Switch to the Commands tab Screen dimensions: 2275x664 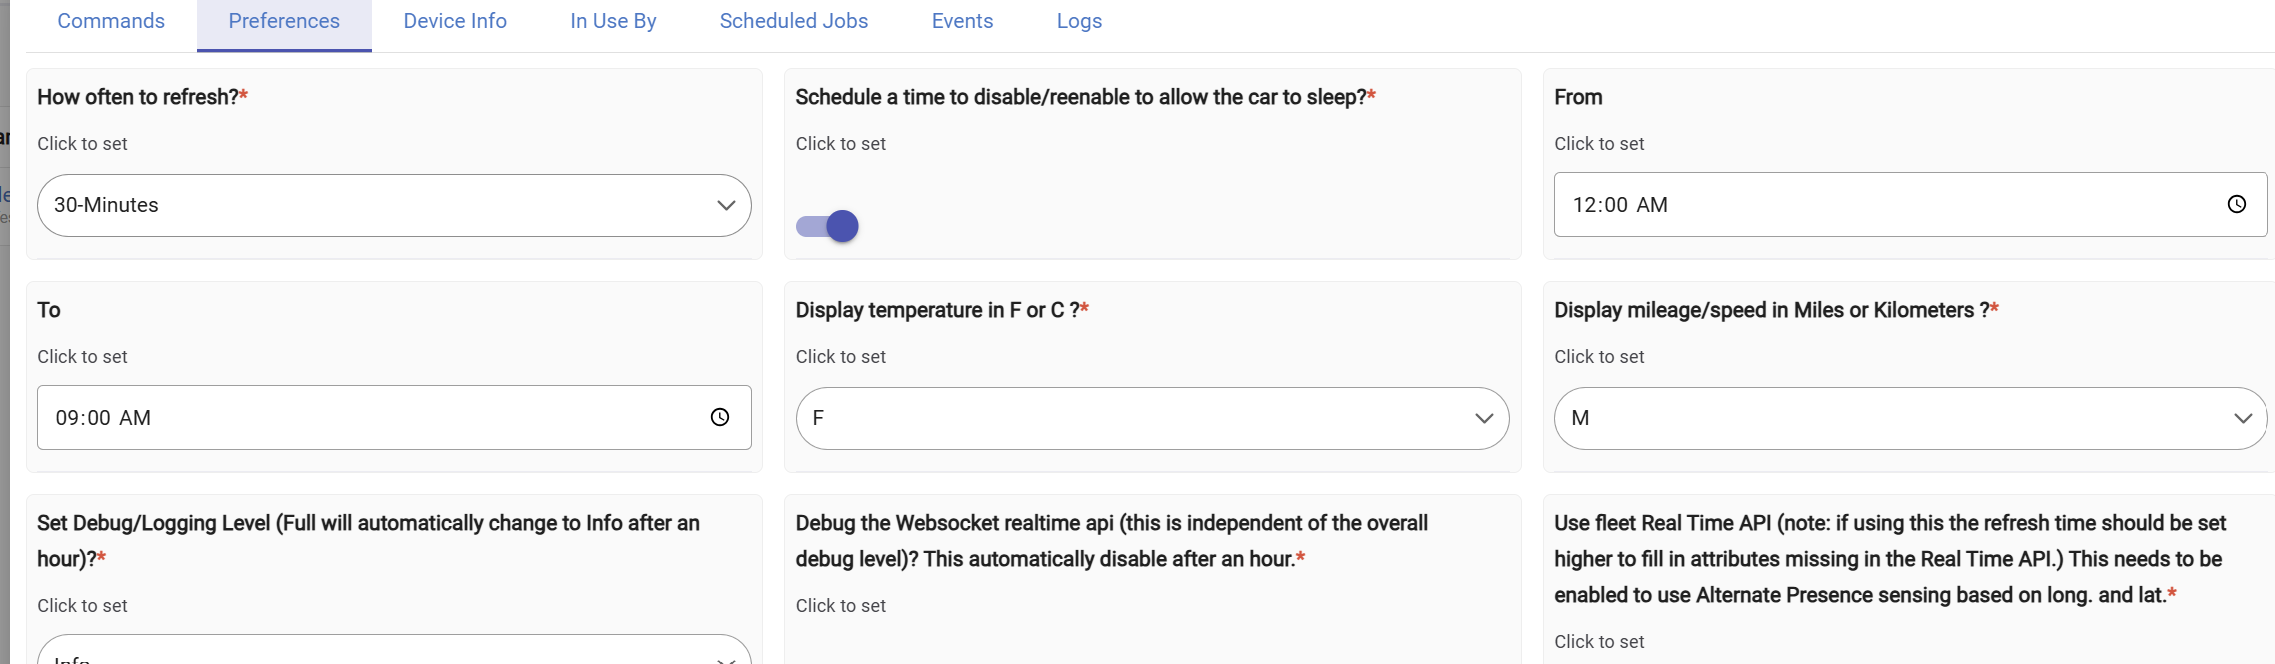point(111,21)
